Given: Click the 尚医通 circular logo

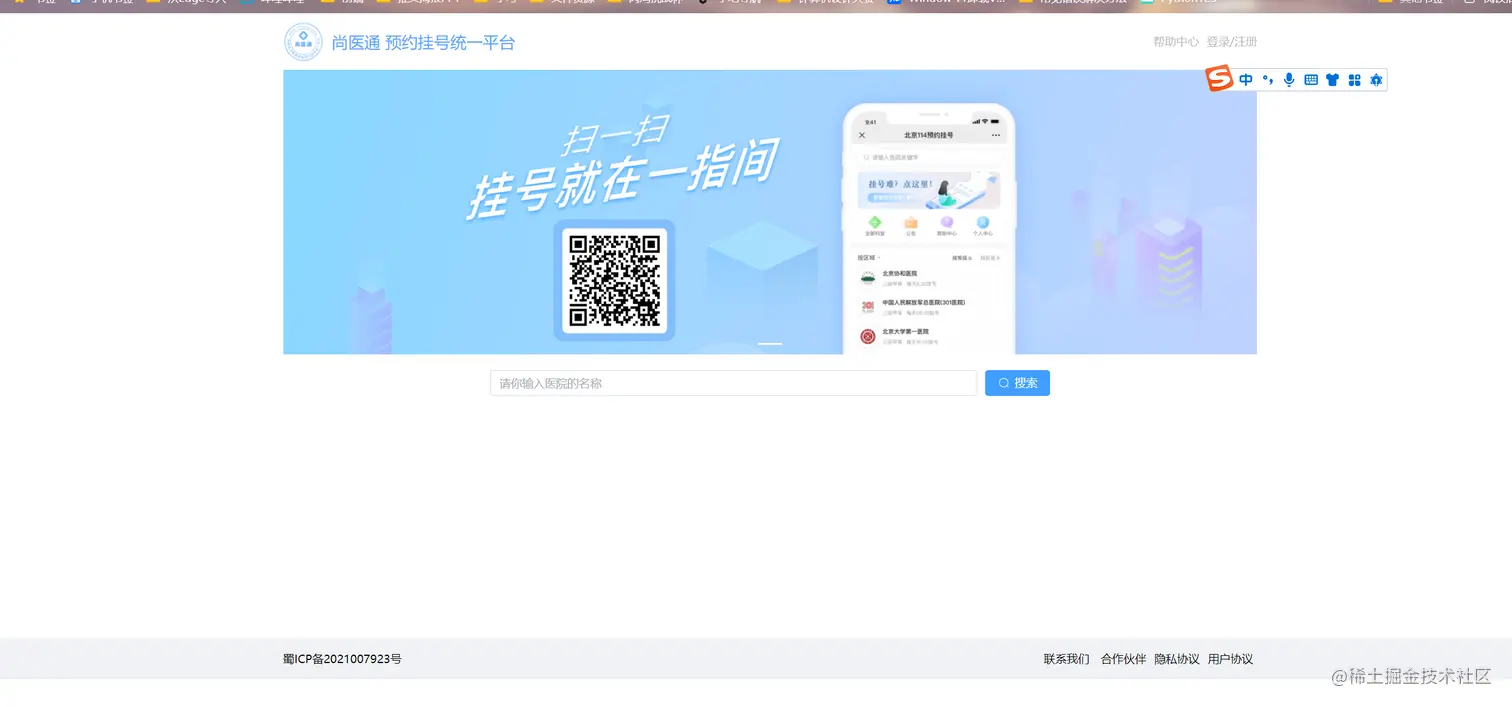Looking at the screenshot, I should click(x=303, y=42).
